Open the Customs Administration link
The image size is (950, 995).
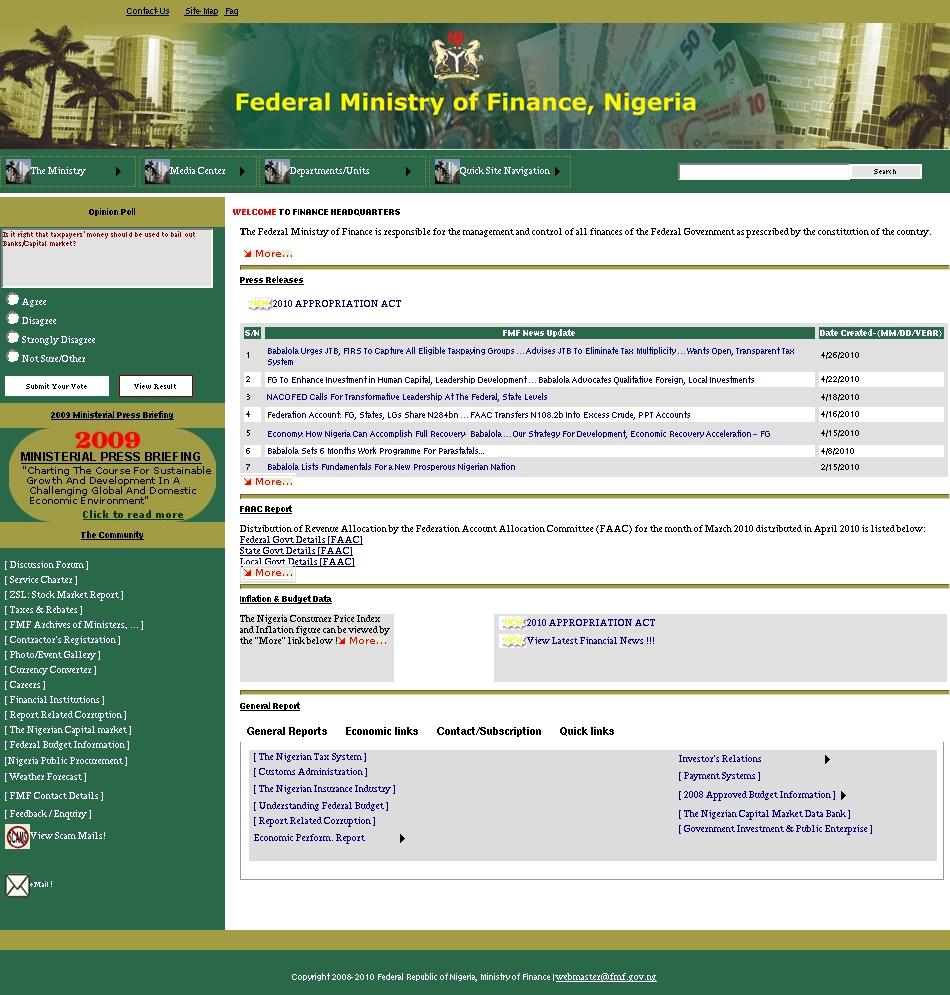310,772
